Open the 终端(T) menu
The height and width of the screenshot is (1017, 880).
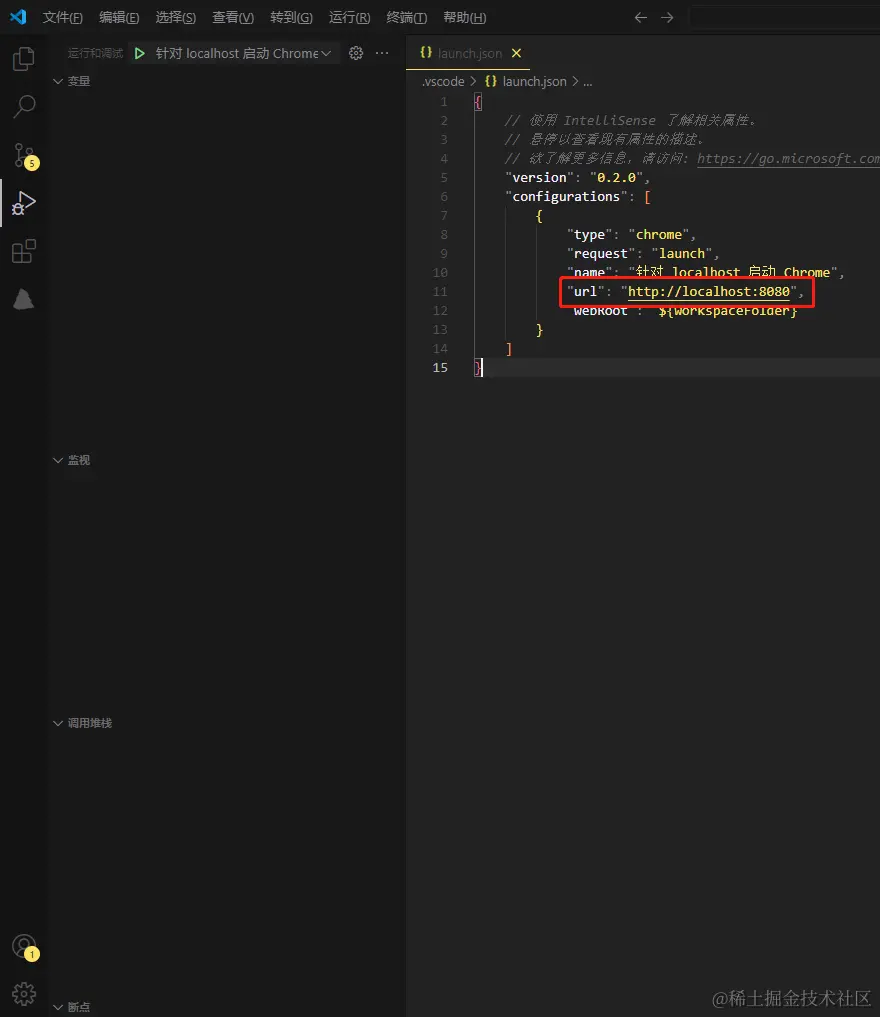click(406, 18)
